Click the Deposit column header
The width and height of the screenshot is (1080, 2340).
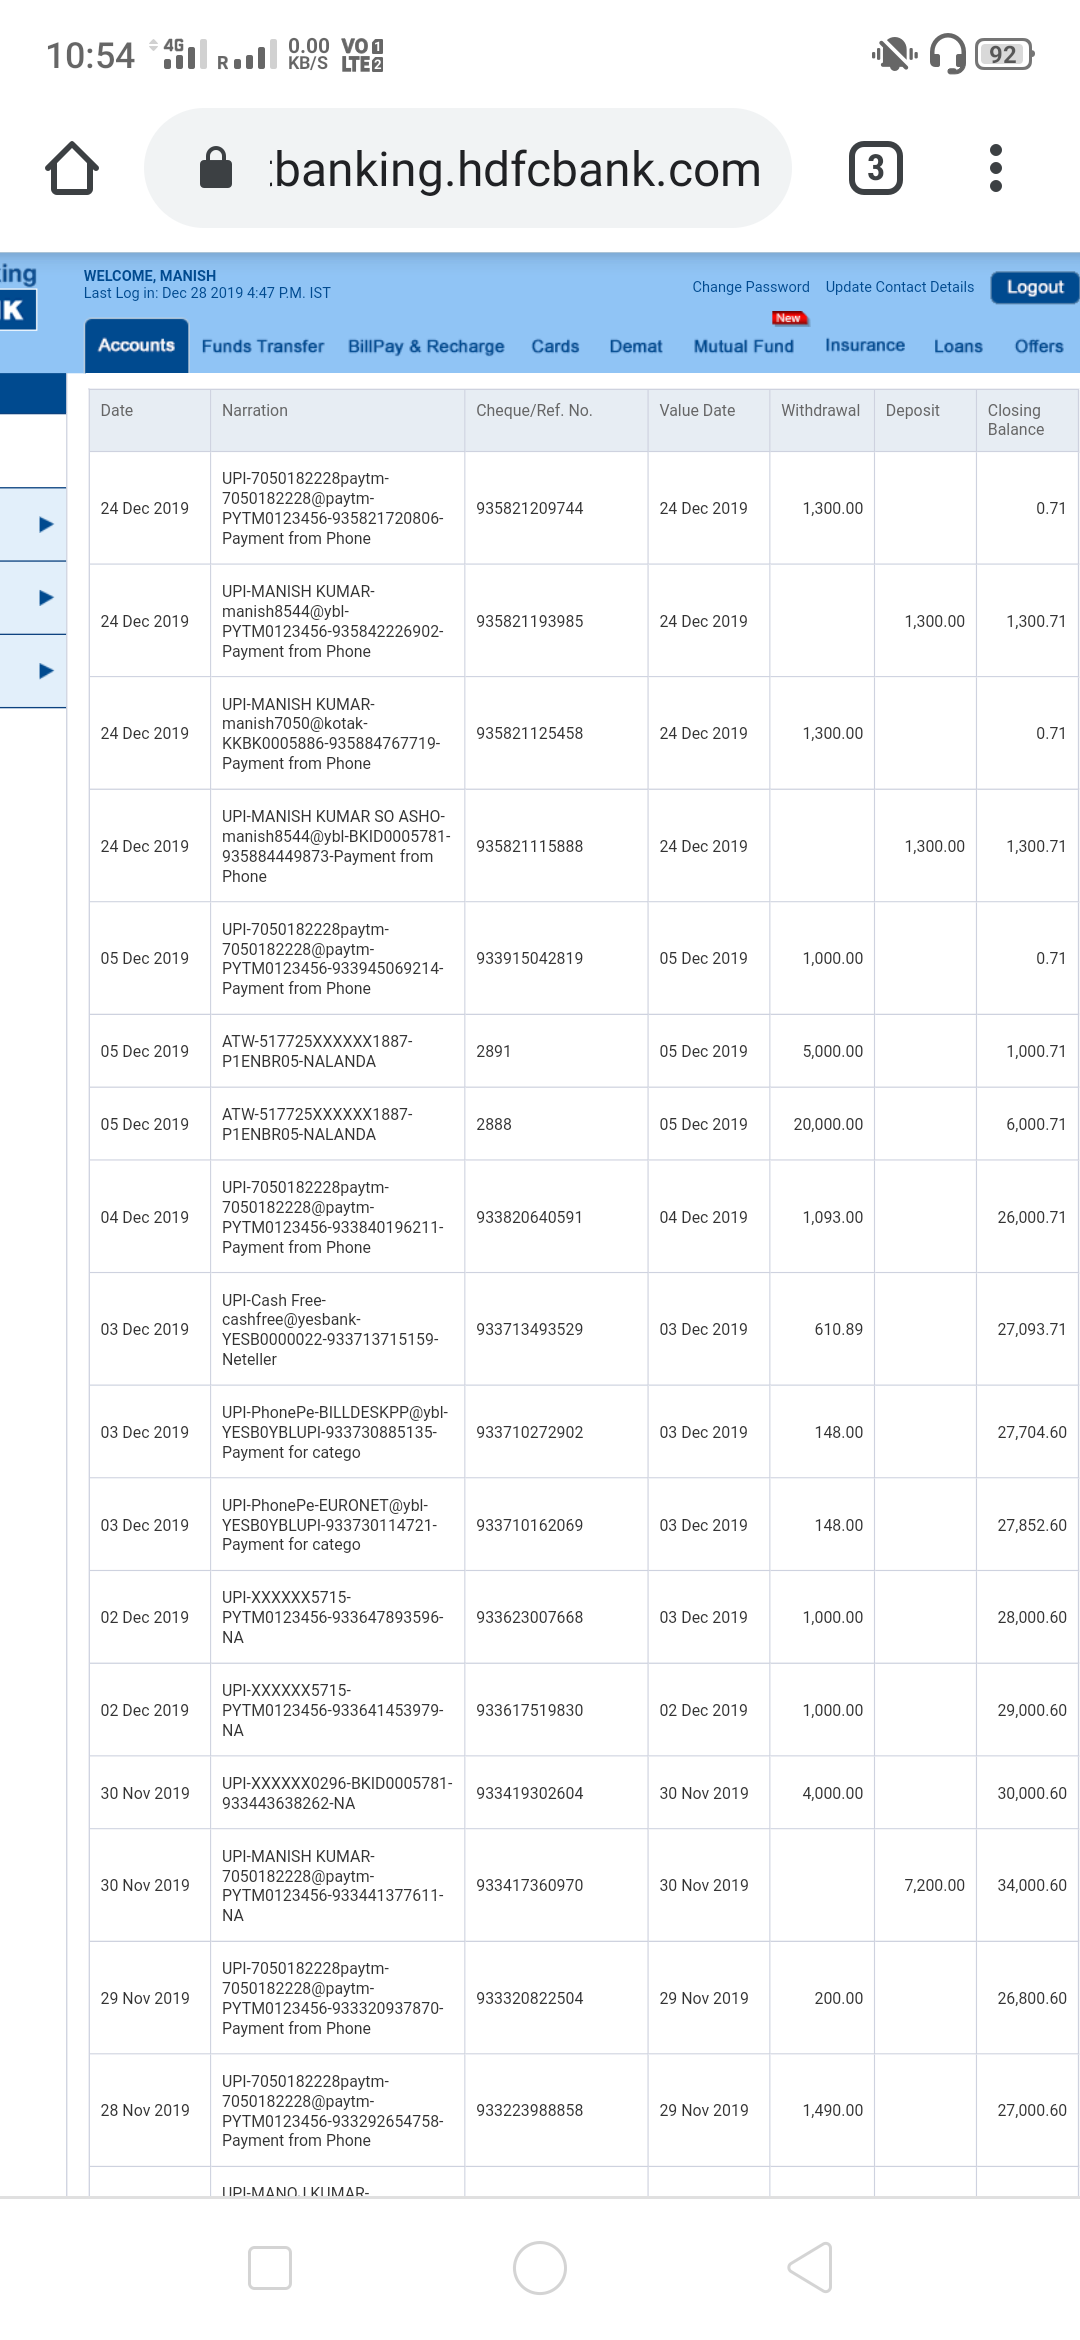[925, 420]
